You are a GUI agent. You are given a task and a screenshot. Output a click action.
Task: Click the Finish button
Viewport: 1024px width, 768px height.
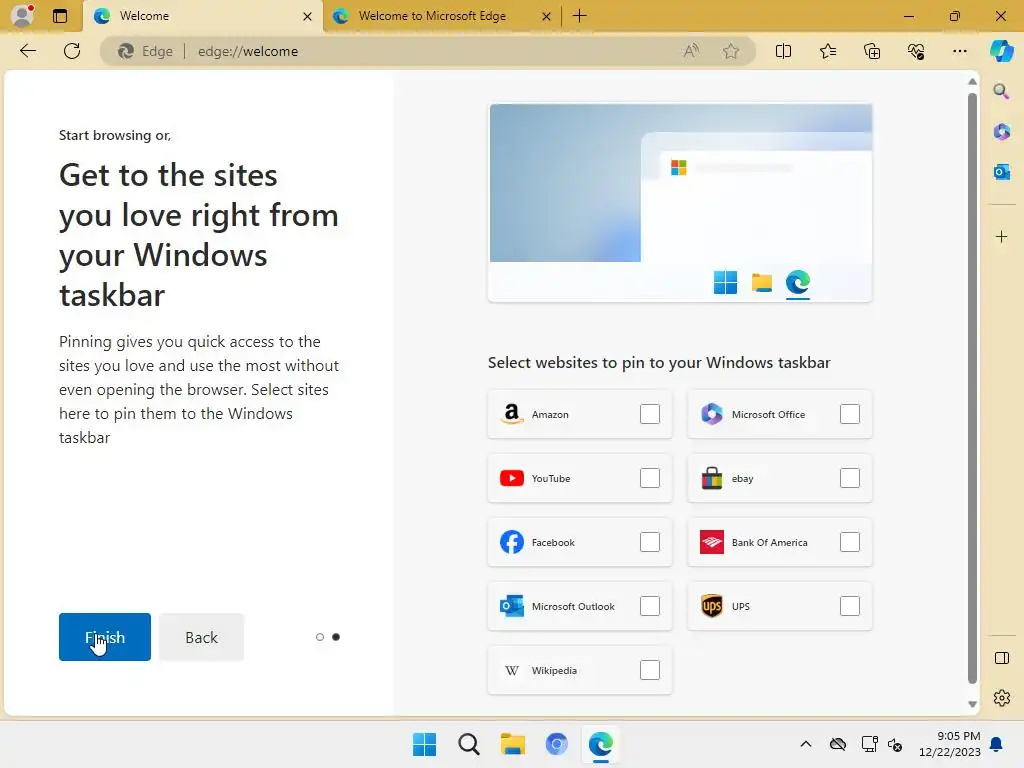coord(104,637)
